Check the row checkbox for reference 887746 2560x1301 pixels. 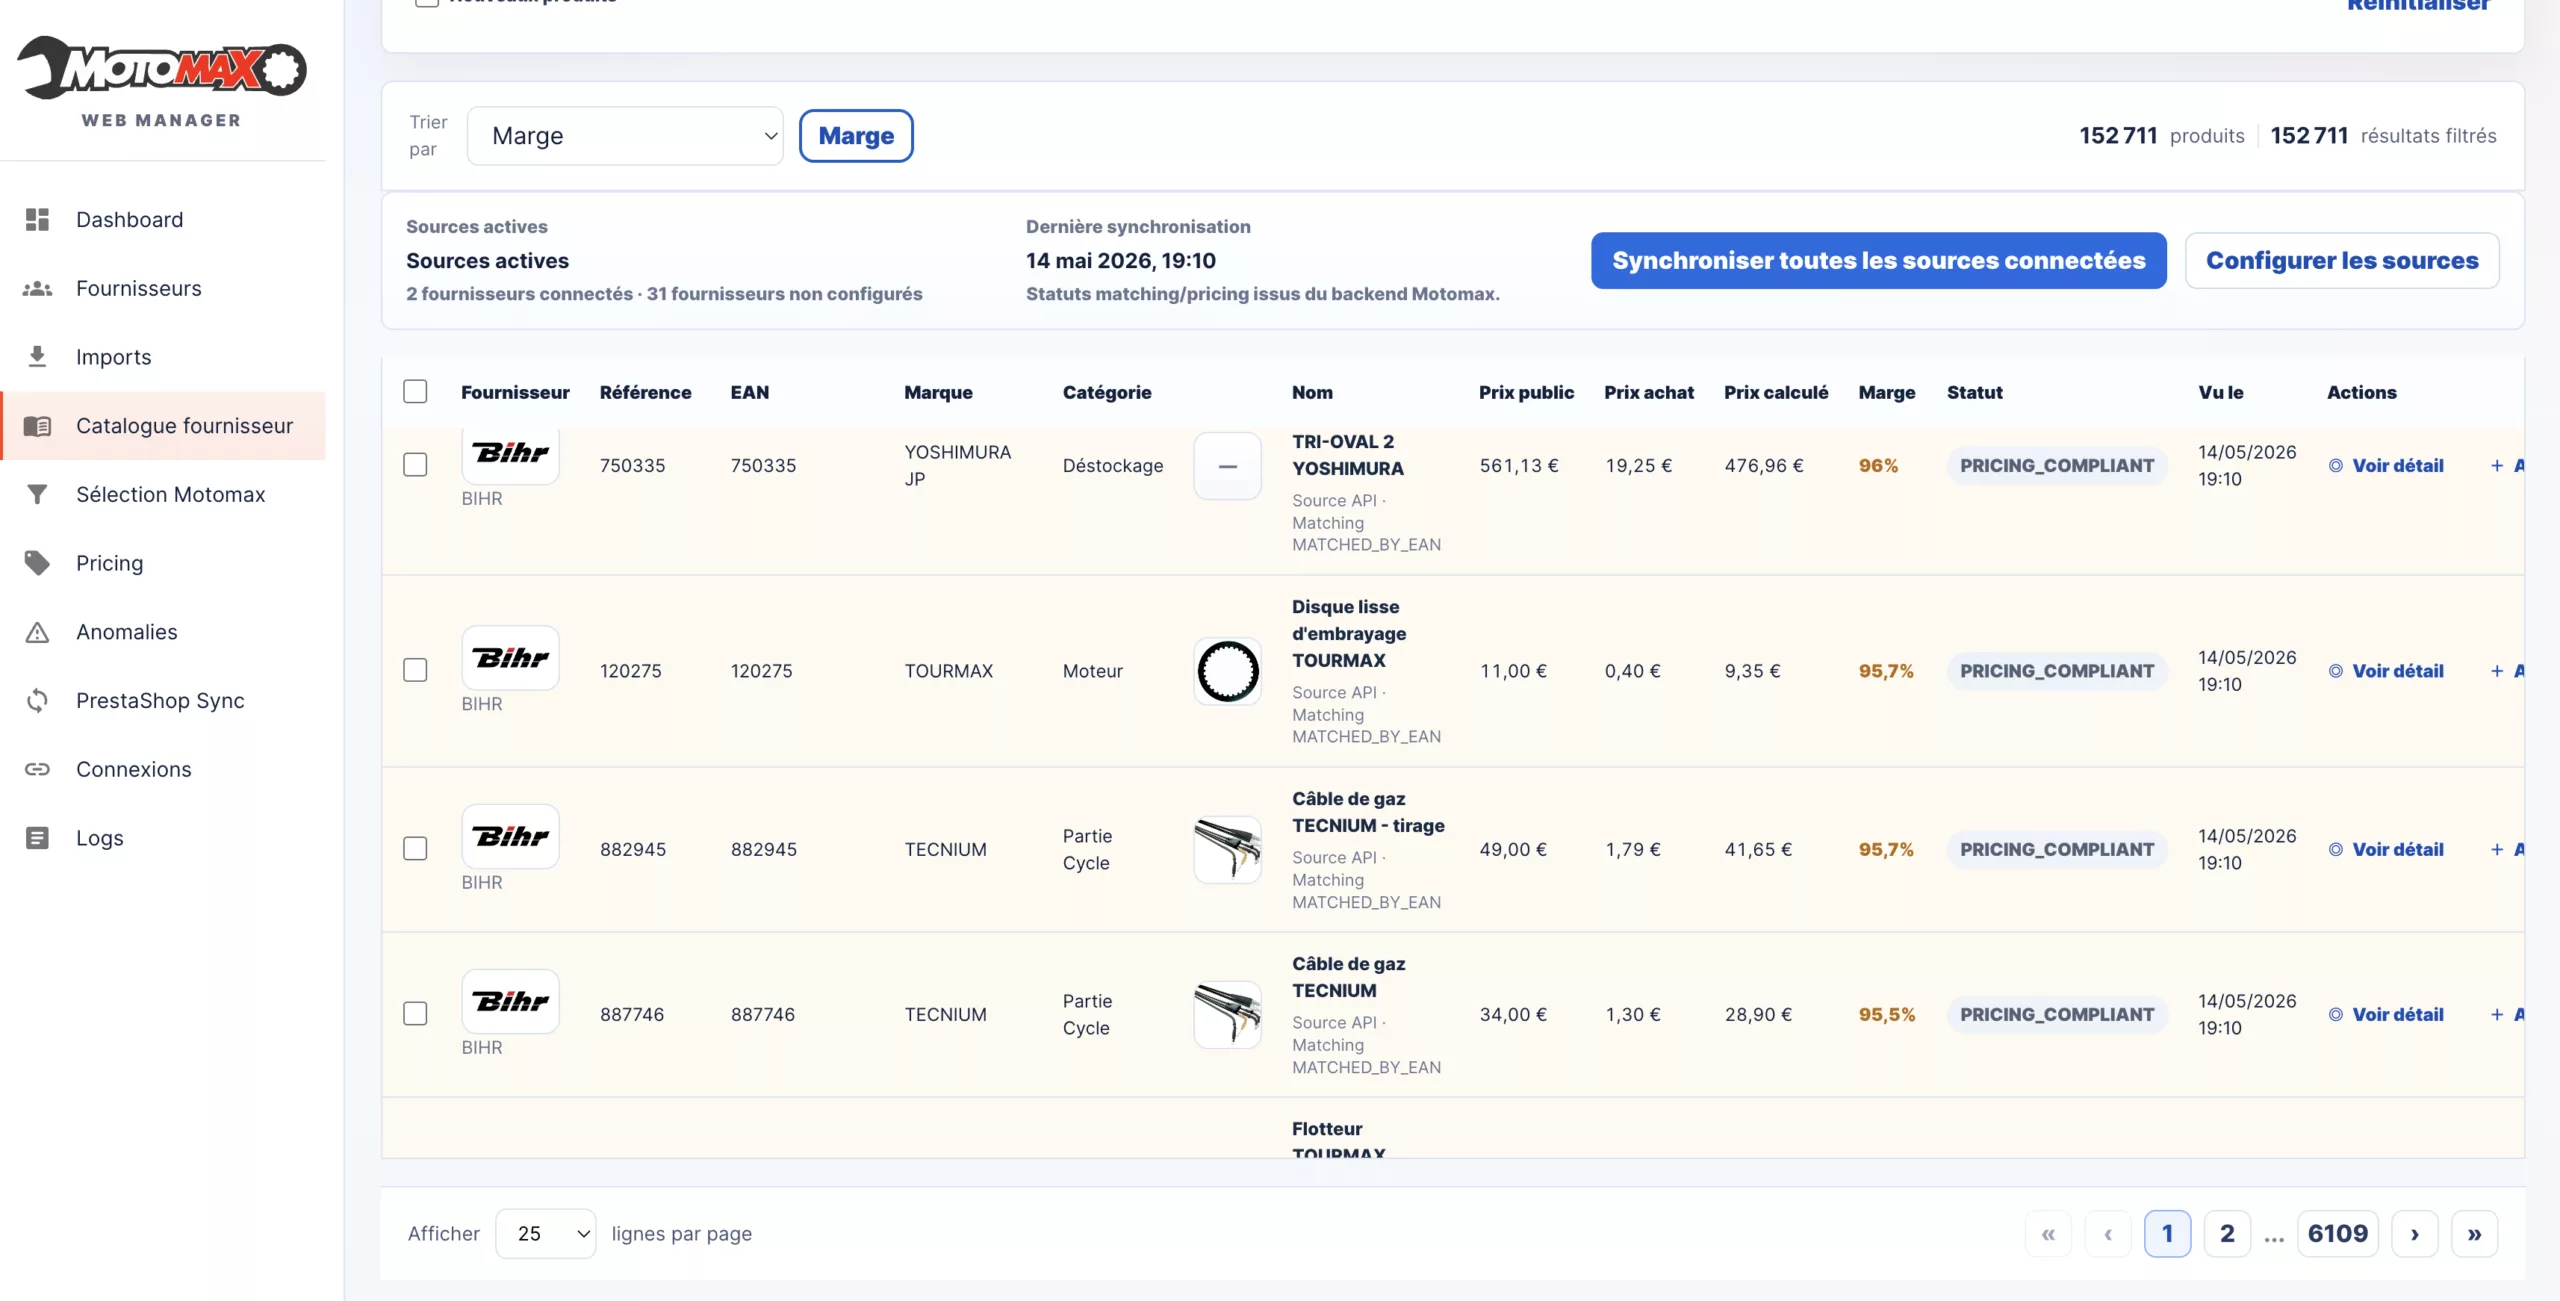point(415,1014)
